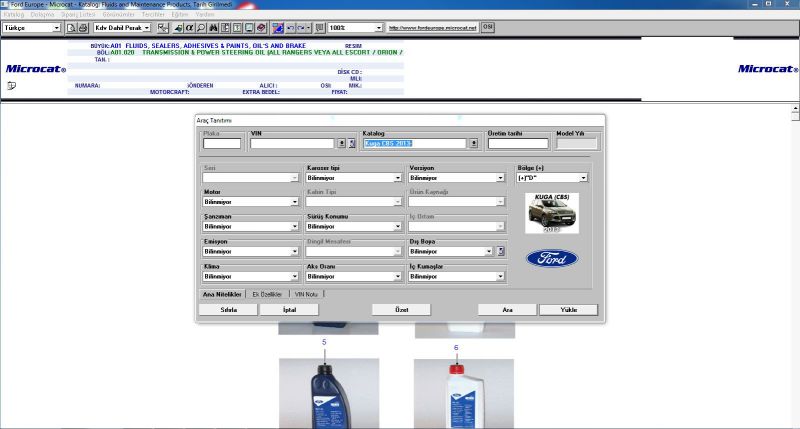Image resolution: width=800 pixels, height=429 pixels.
Task: Expand the Motor dropdown
Action: (294, 202)
